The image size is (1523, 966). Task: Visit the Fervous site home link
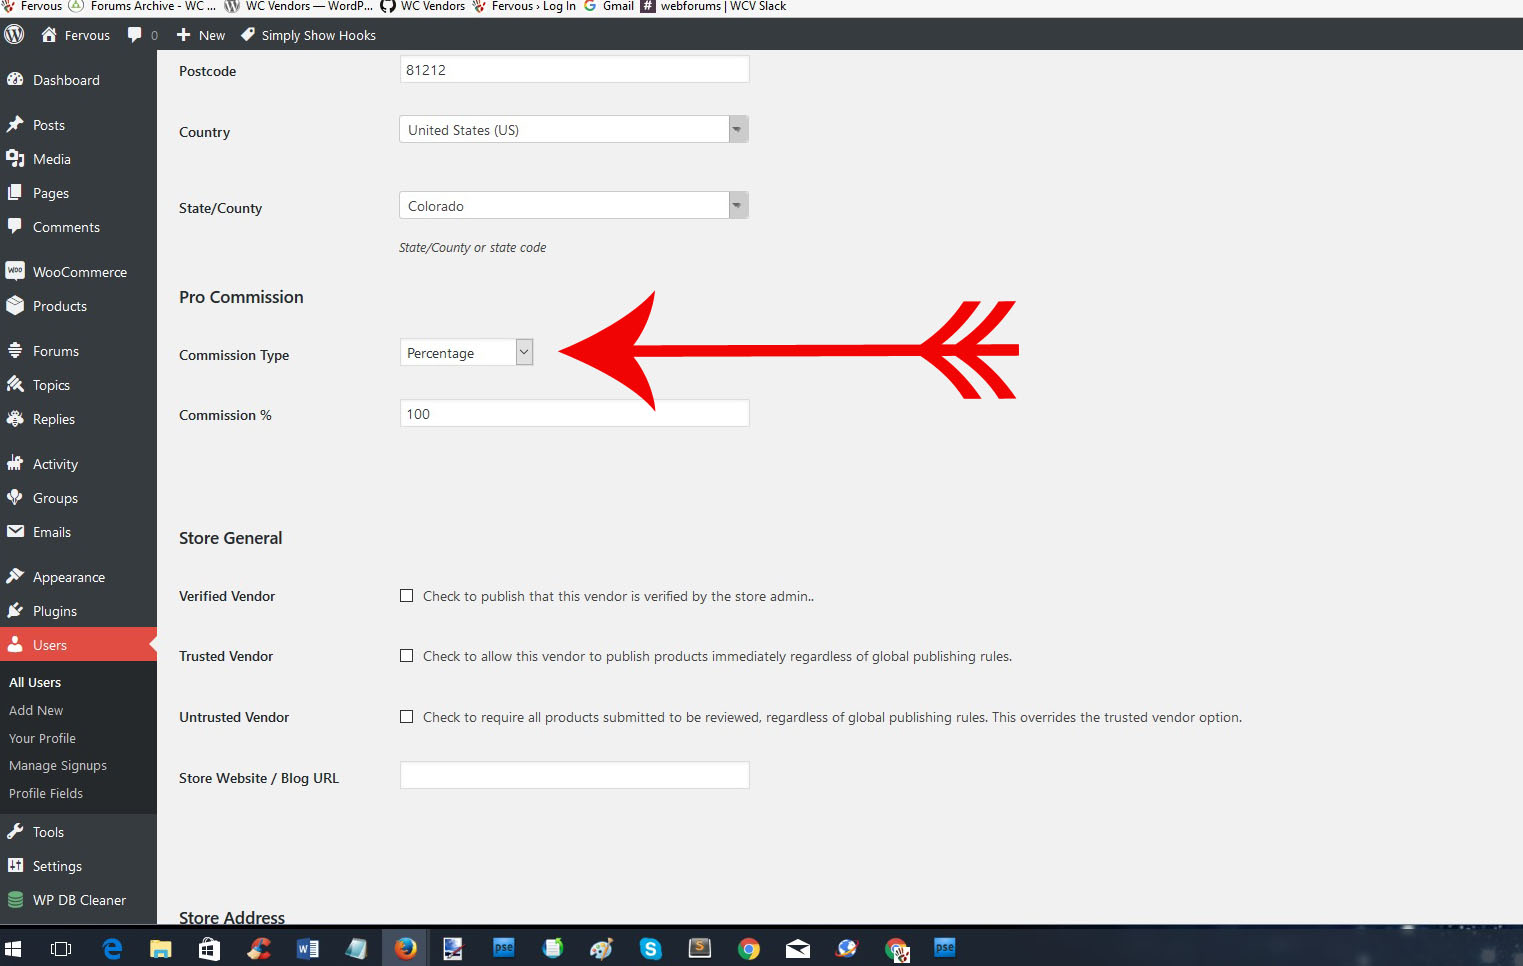(76, 35)
